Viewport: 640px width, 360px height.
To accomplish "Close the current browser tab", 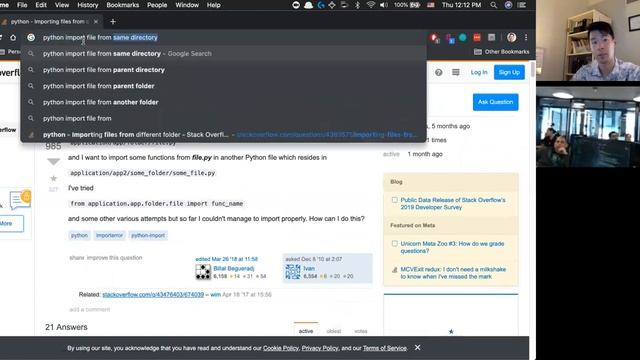I will [x=96, y=22].
